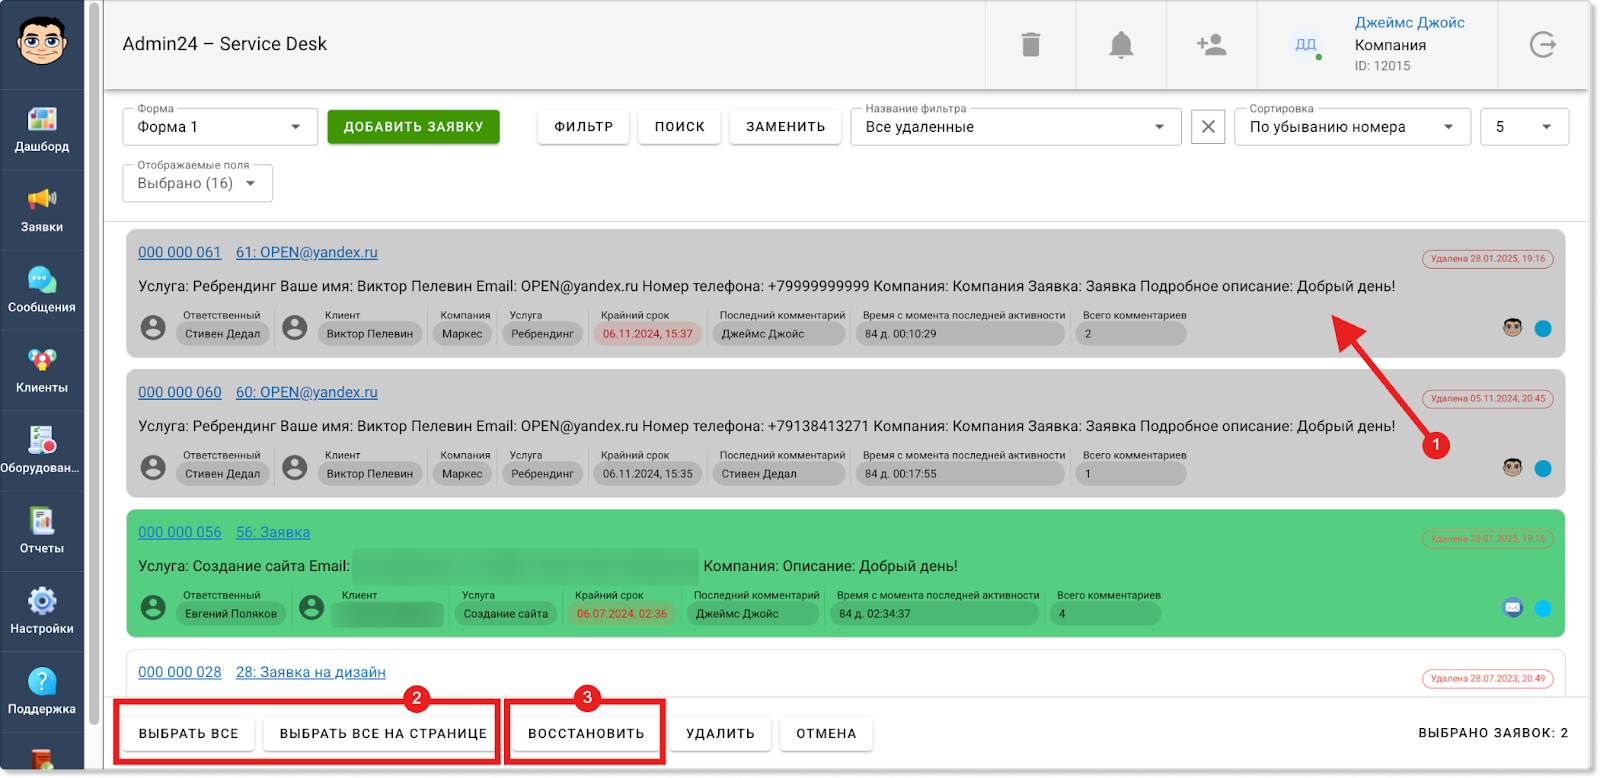The image size is (1600, 778).
Task: Click small face avatar in ticket 060
Action: point(1513,467)
